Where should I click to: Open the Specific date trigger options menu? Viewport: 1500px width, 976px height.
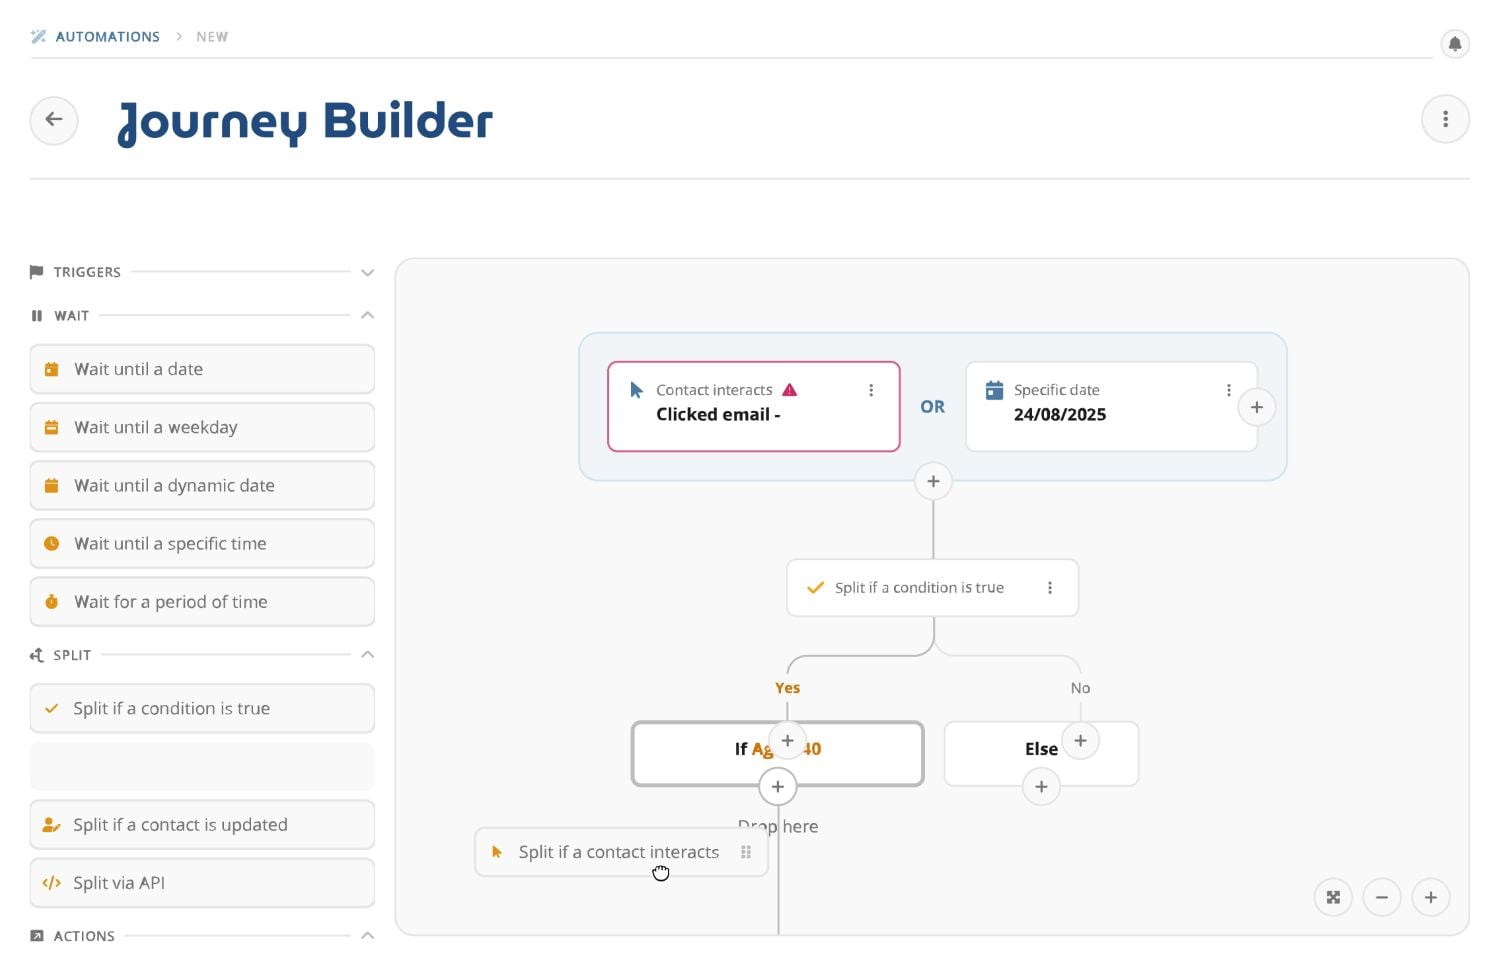click(x=1229, y=390)
